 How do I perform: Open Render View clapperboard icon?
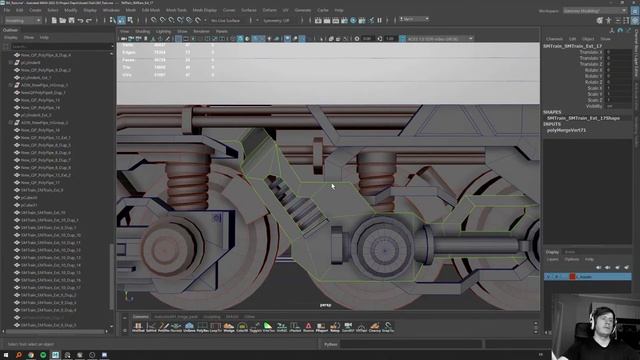click(x=318, y=20)
